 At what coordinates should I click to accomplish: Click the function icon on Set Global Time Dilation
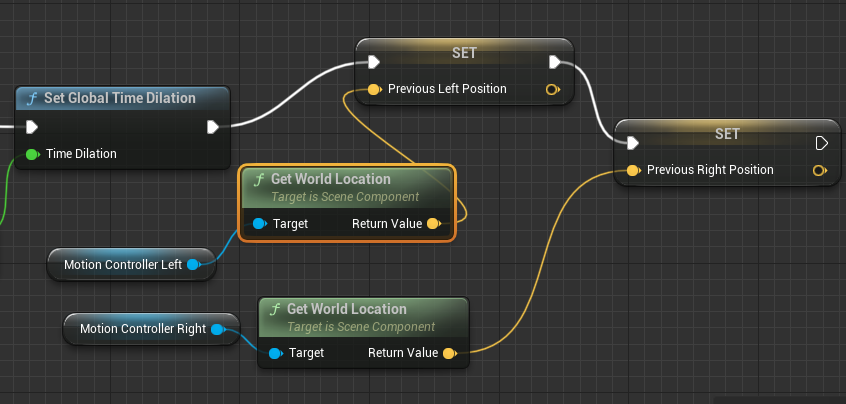pyautogui.click(x=32, y=99)
